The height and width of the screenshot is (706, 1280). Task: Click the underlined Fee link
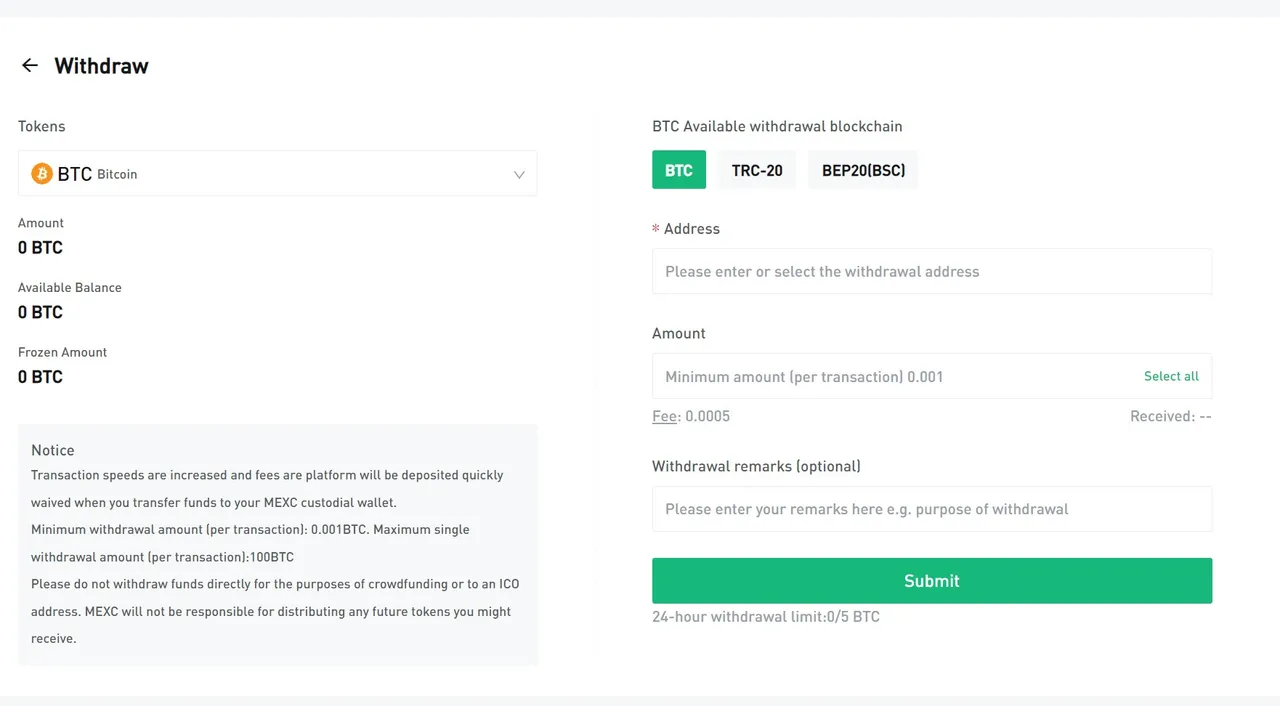click(664, 416)
